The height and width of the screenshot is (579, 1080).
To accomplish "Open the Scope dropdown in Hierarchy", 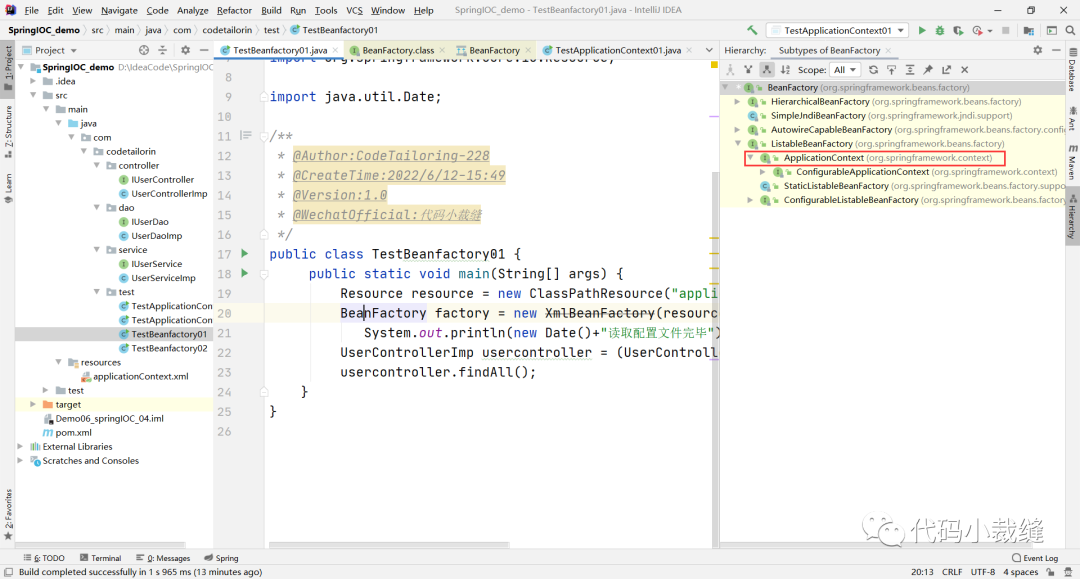I will point(845,70).
